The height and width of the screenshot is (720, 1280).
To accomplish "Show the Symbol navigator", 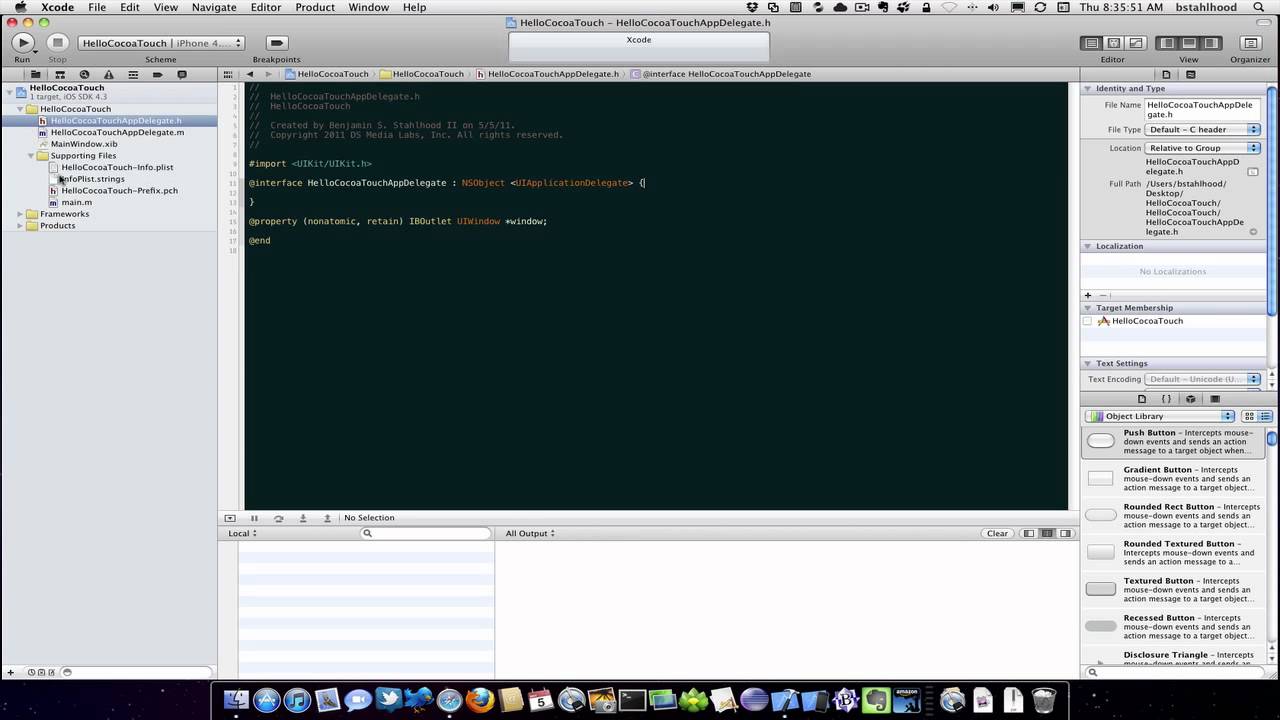I will [x=60, y=74].
